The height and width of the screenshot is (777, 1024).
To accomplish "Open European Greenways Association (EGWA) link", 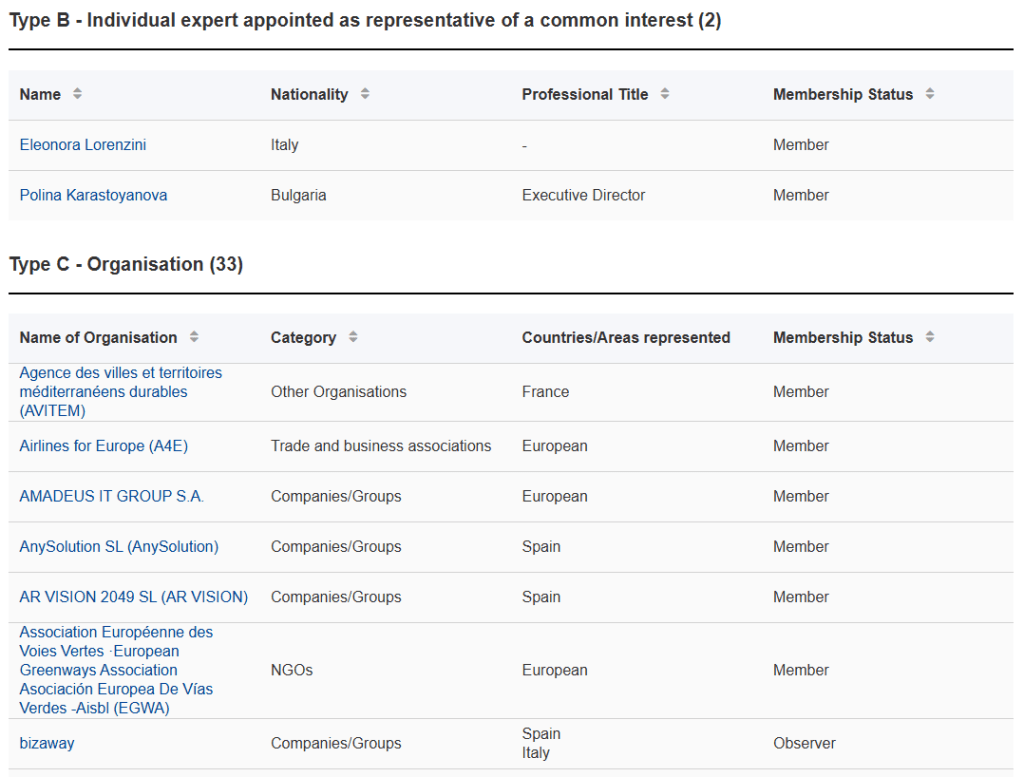I will [116, 670].
